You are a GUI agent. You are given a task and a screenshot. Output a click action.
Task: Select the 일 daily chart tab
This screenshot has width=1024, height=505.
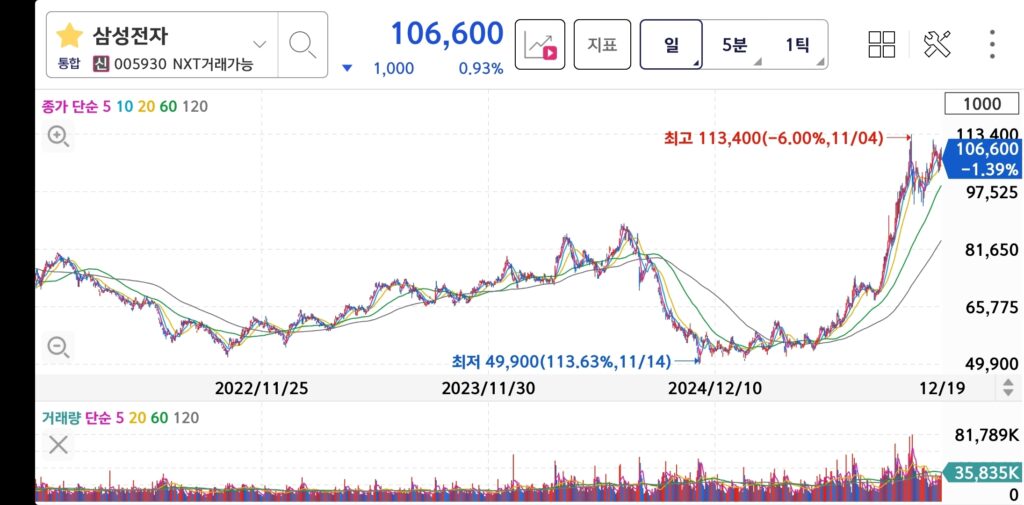(672, 44)
